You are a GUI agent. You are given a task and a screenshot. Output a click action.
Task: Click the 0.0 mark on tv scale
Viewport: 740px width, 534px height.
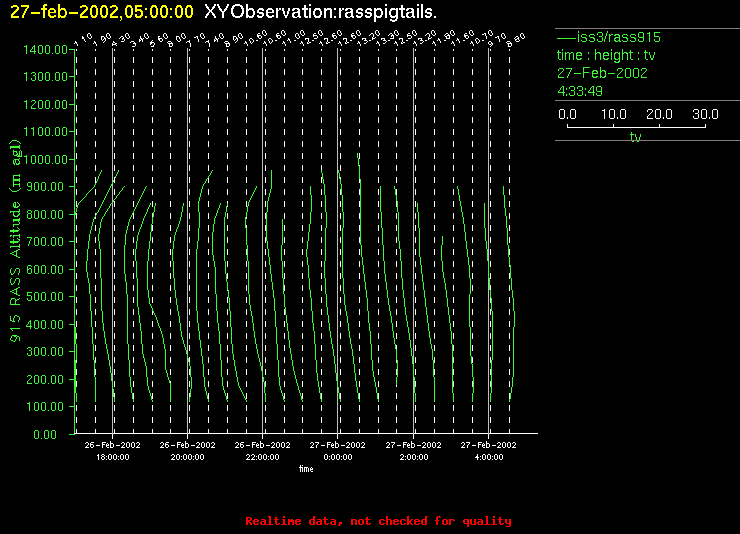pyautogui.click(x=567, y=114)
